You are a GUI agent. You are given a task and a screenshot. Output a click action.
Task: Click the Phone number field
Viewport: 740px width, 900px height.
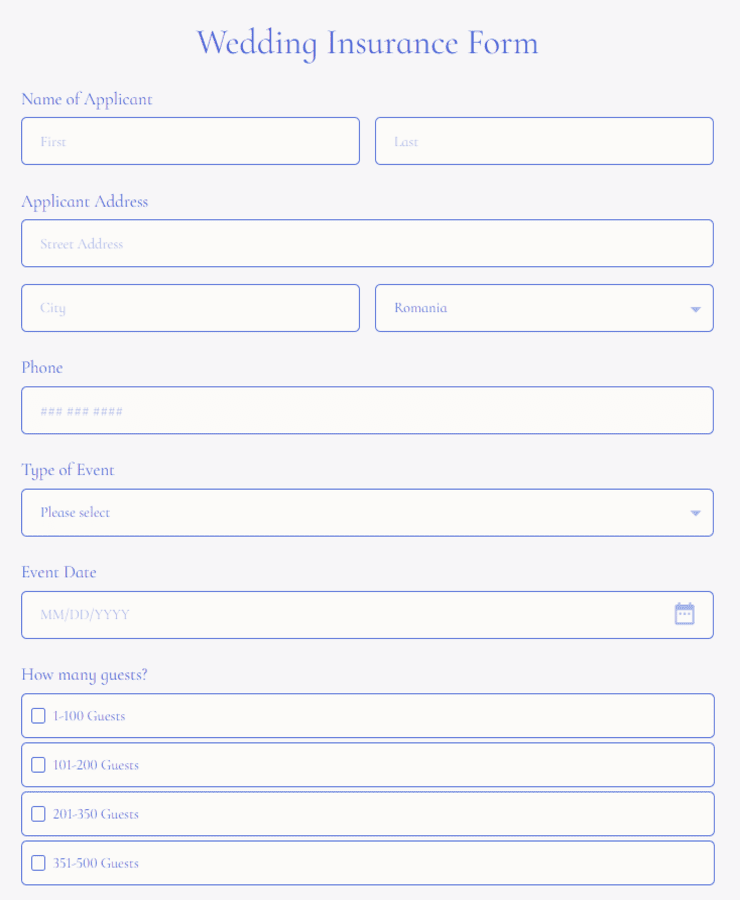(367, 410)
